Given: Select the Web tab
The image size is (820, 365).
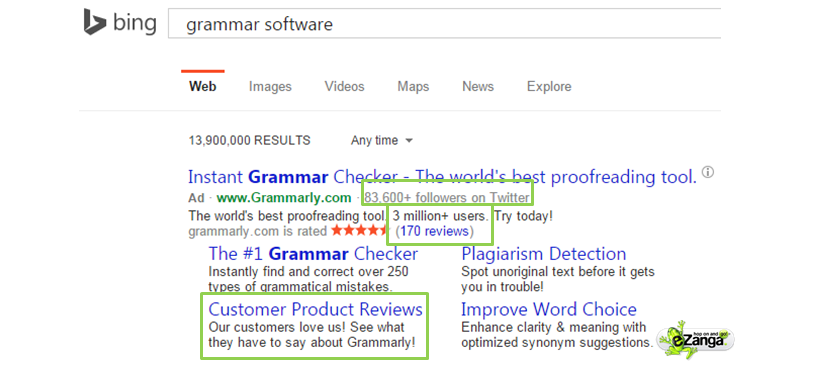Looking at the screenshot, I should coord(202,86).
